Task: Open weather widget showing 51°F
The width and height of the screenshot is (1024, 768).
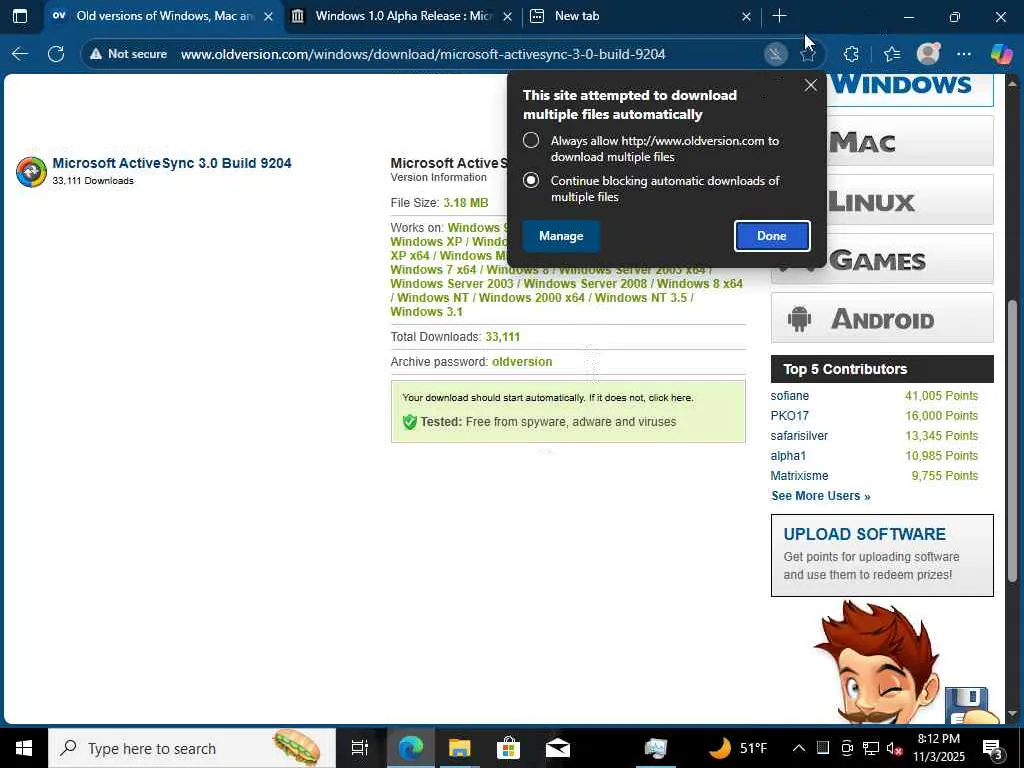Action: pyautogui.click(x=738, y=748)
